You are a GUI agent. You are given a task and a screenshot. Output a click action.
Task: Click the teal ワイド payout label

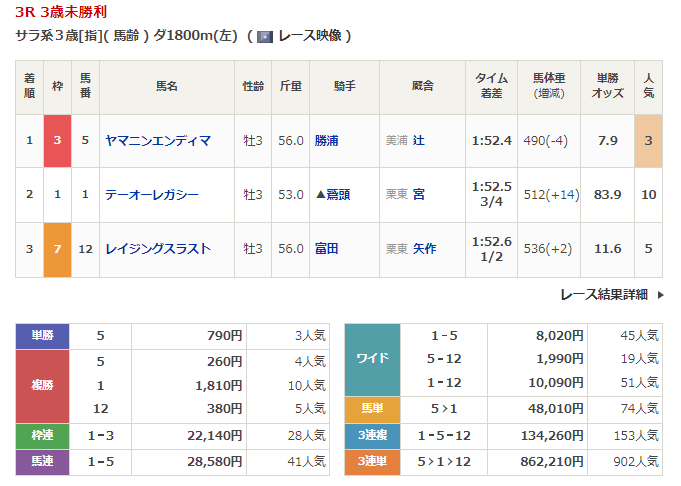(372, 359)
